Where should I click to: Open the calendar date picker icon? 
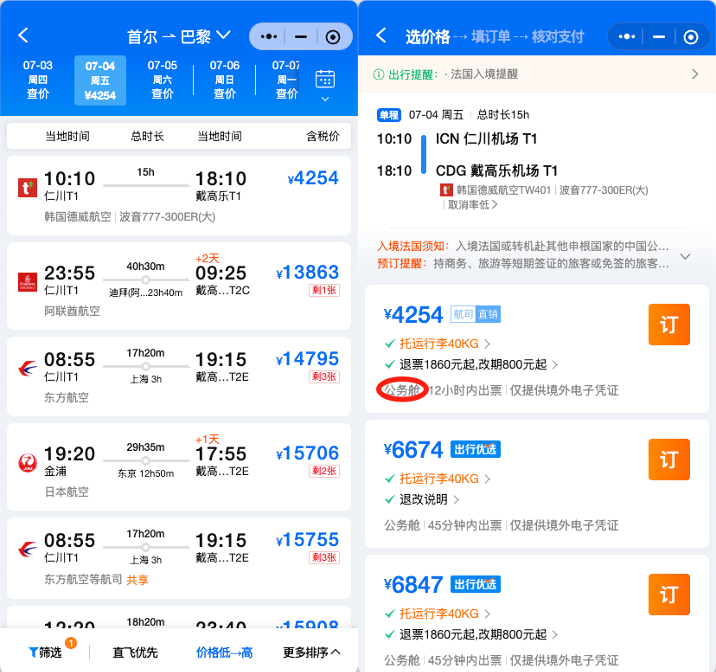pos(325,79)
